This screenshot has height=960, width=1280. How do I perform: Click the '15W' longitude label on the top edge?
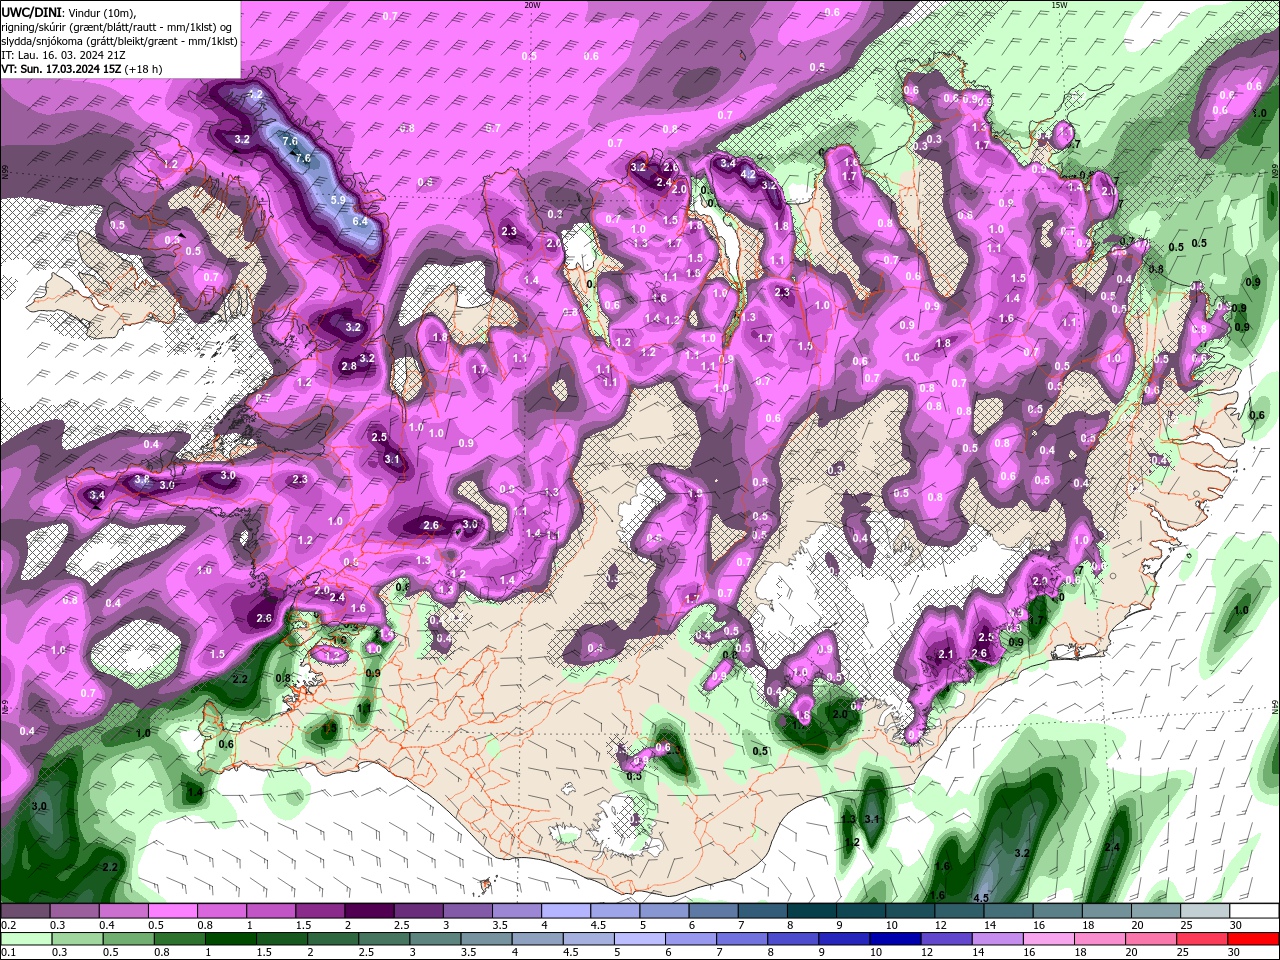pyautogui.click(x=1059, y=5)
